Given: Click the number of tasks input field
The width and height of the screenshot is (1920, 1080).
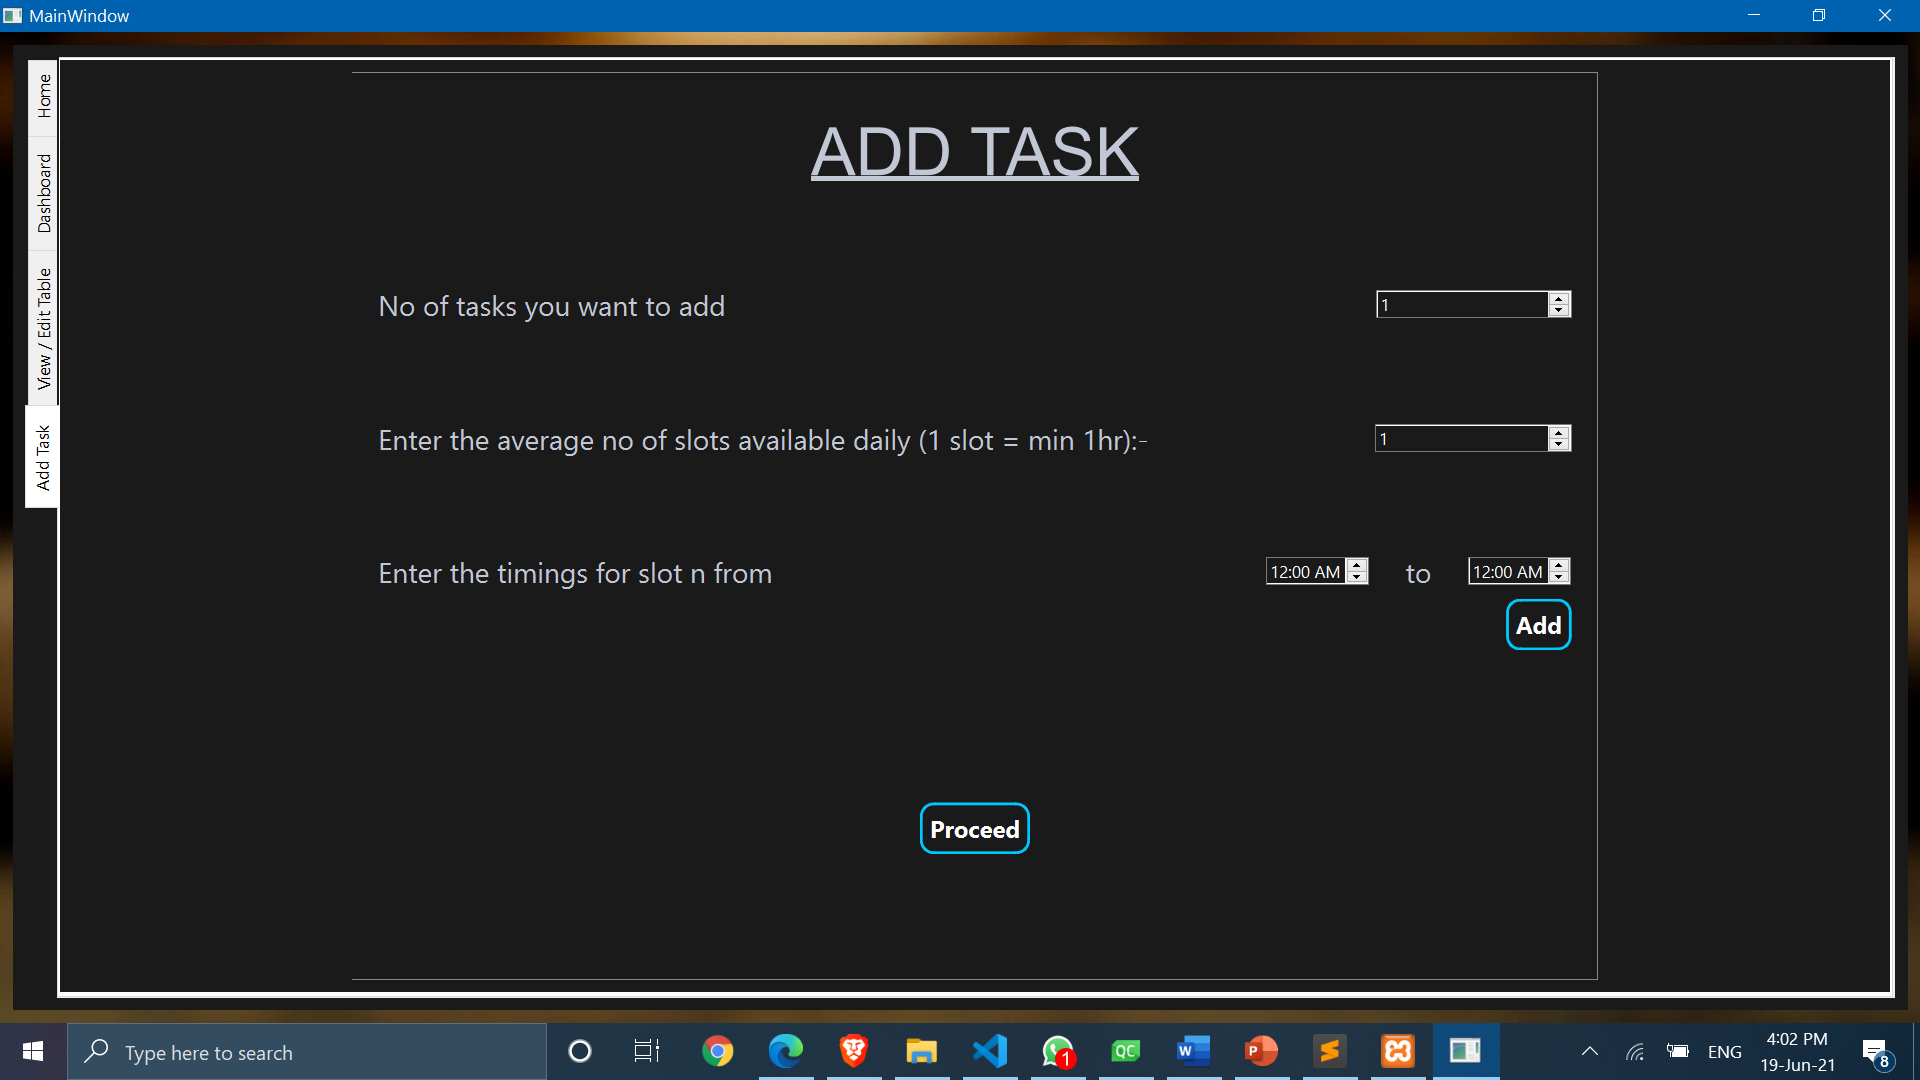Looking at the screenshot, I should (1462, 305).
